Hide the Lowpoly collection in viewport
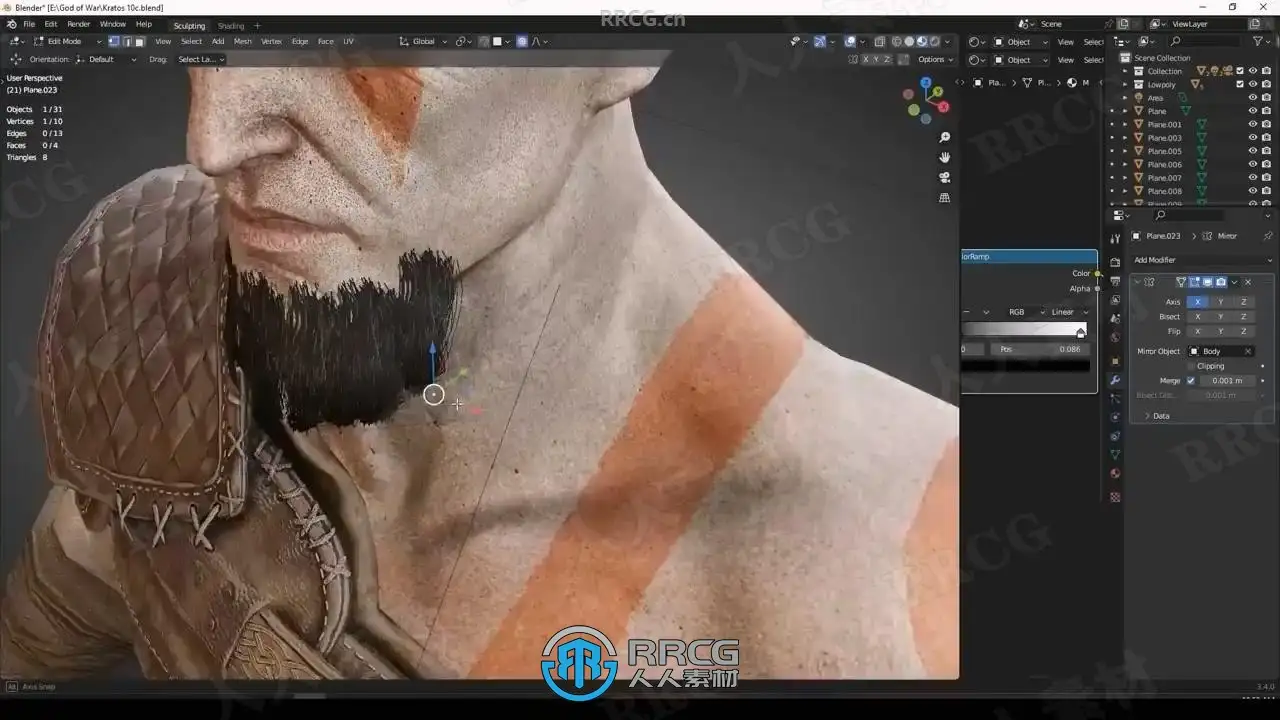 tap(1253, 85)
